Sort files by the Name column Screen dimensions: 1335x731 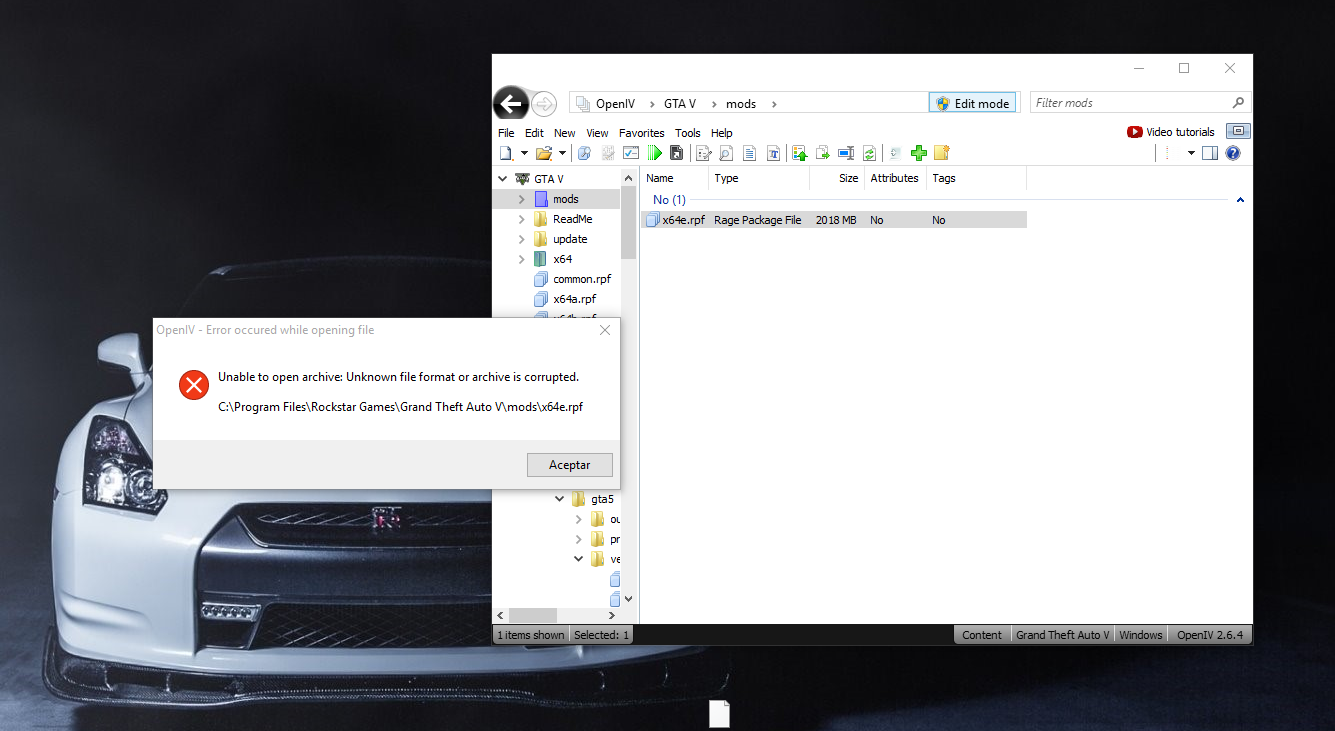[674, 178]
